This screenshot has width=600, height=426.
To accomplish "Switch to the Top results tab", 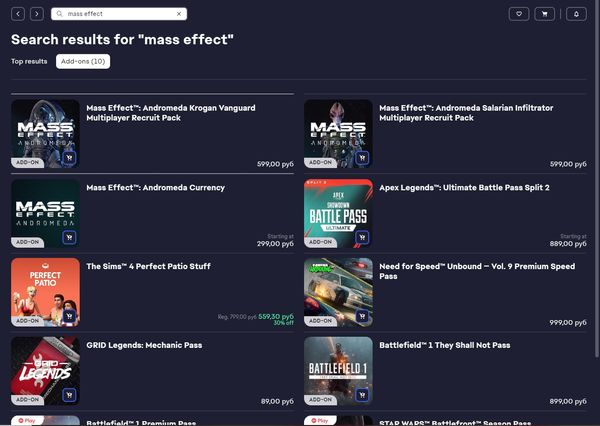I will pos(29,61).
